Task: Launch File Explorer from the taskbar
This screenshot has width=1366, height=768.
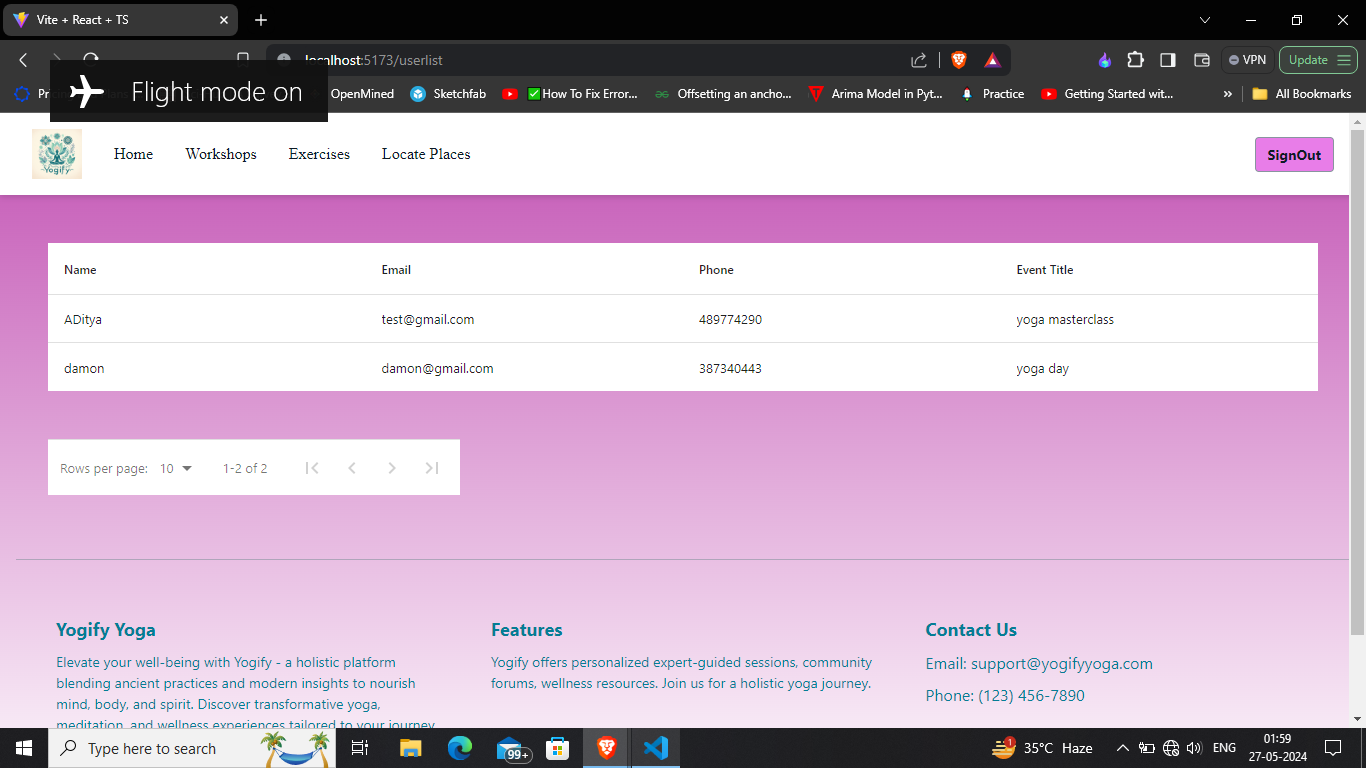Action: tap(411, 748)
